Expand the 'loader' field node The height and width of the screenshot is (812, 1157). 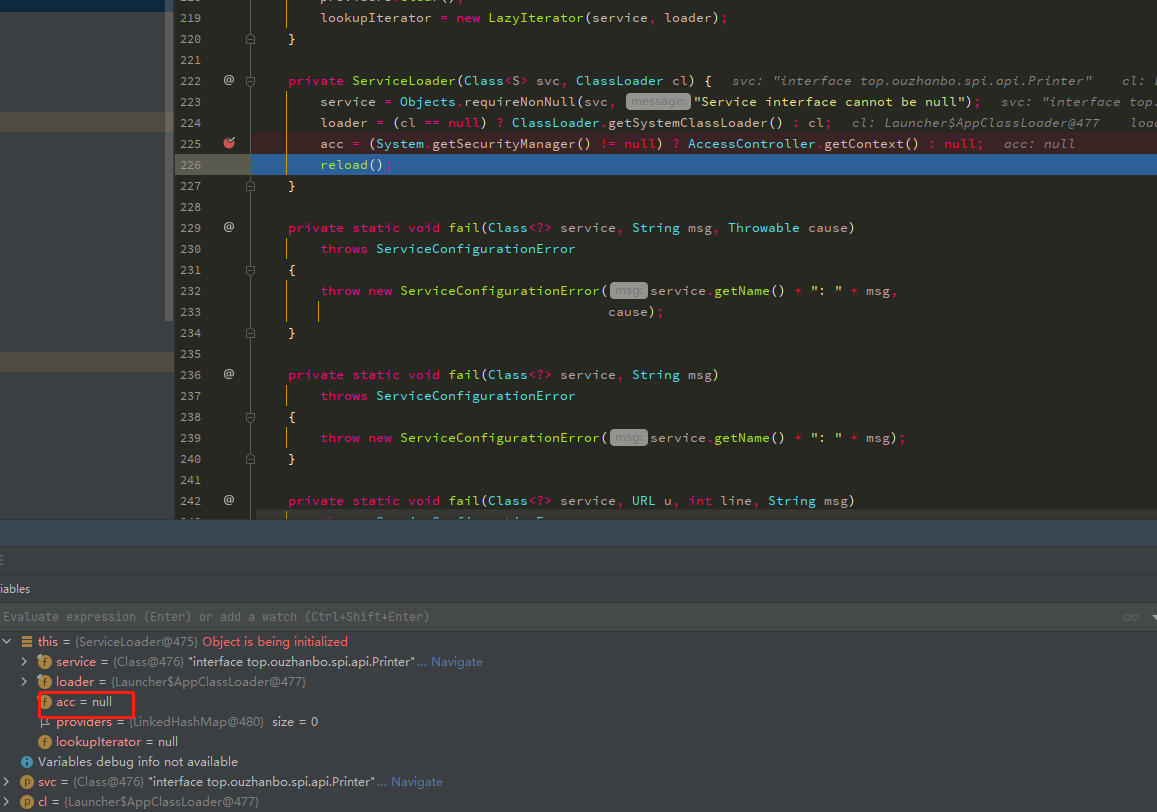tap(24, 681)
